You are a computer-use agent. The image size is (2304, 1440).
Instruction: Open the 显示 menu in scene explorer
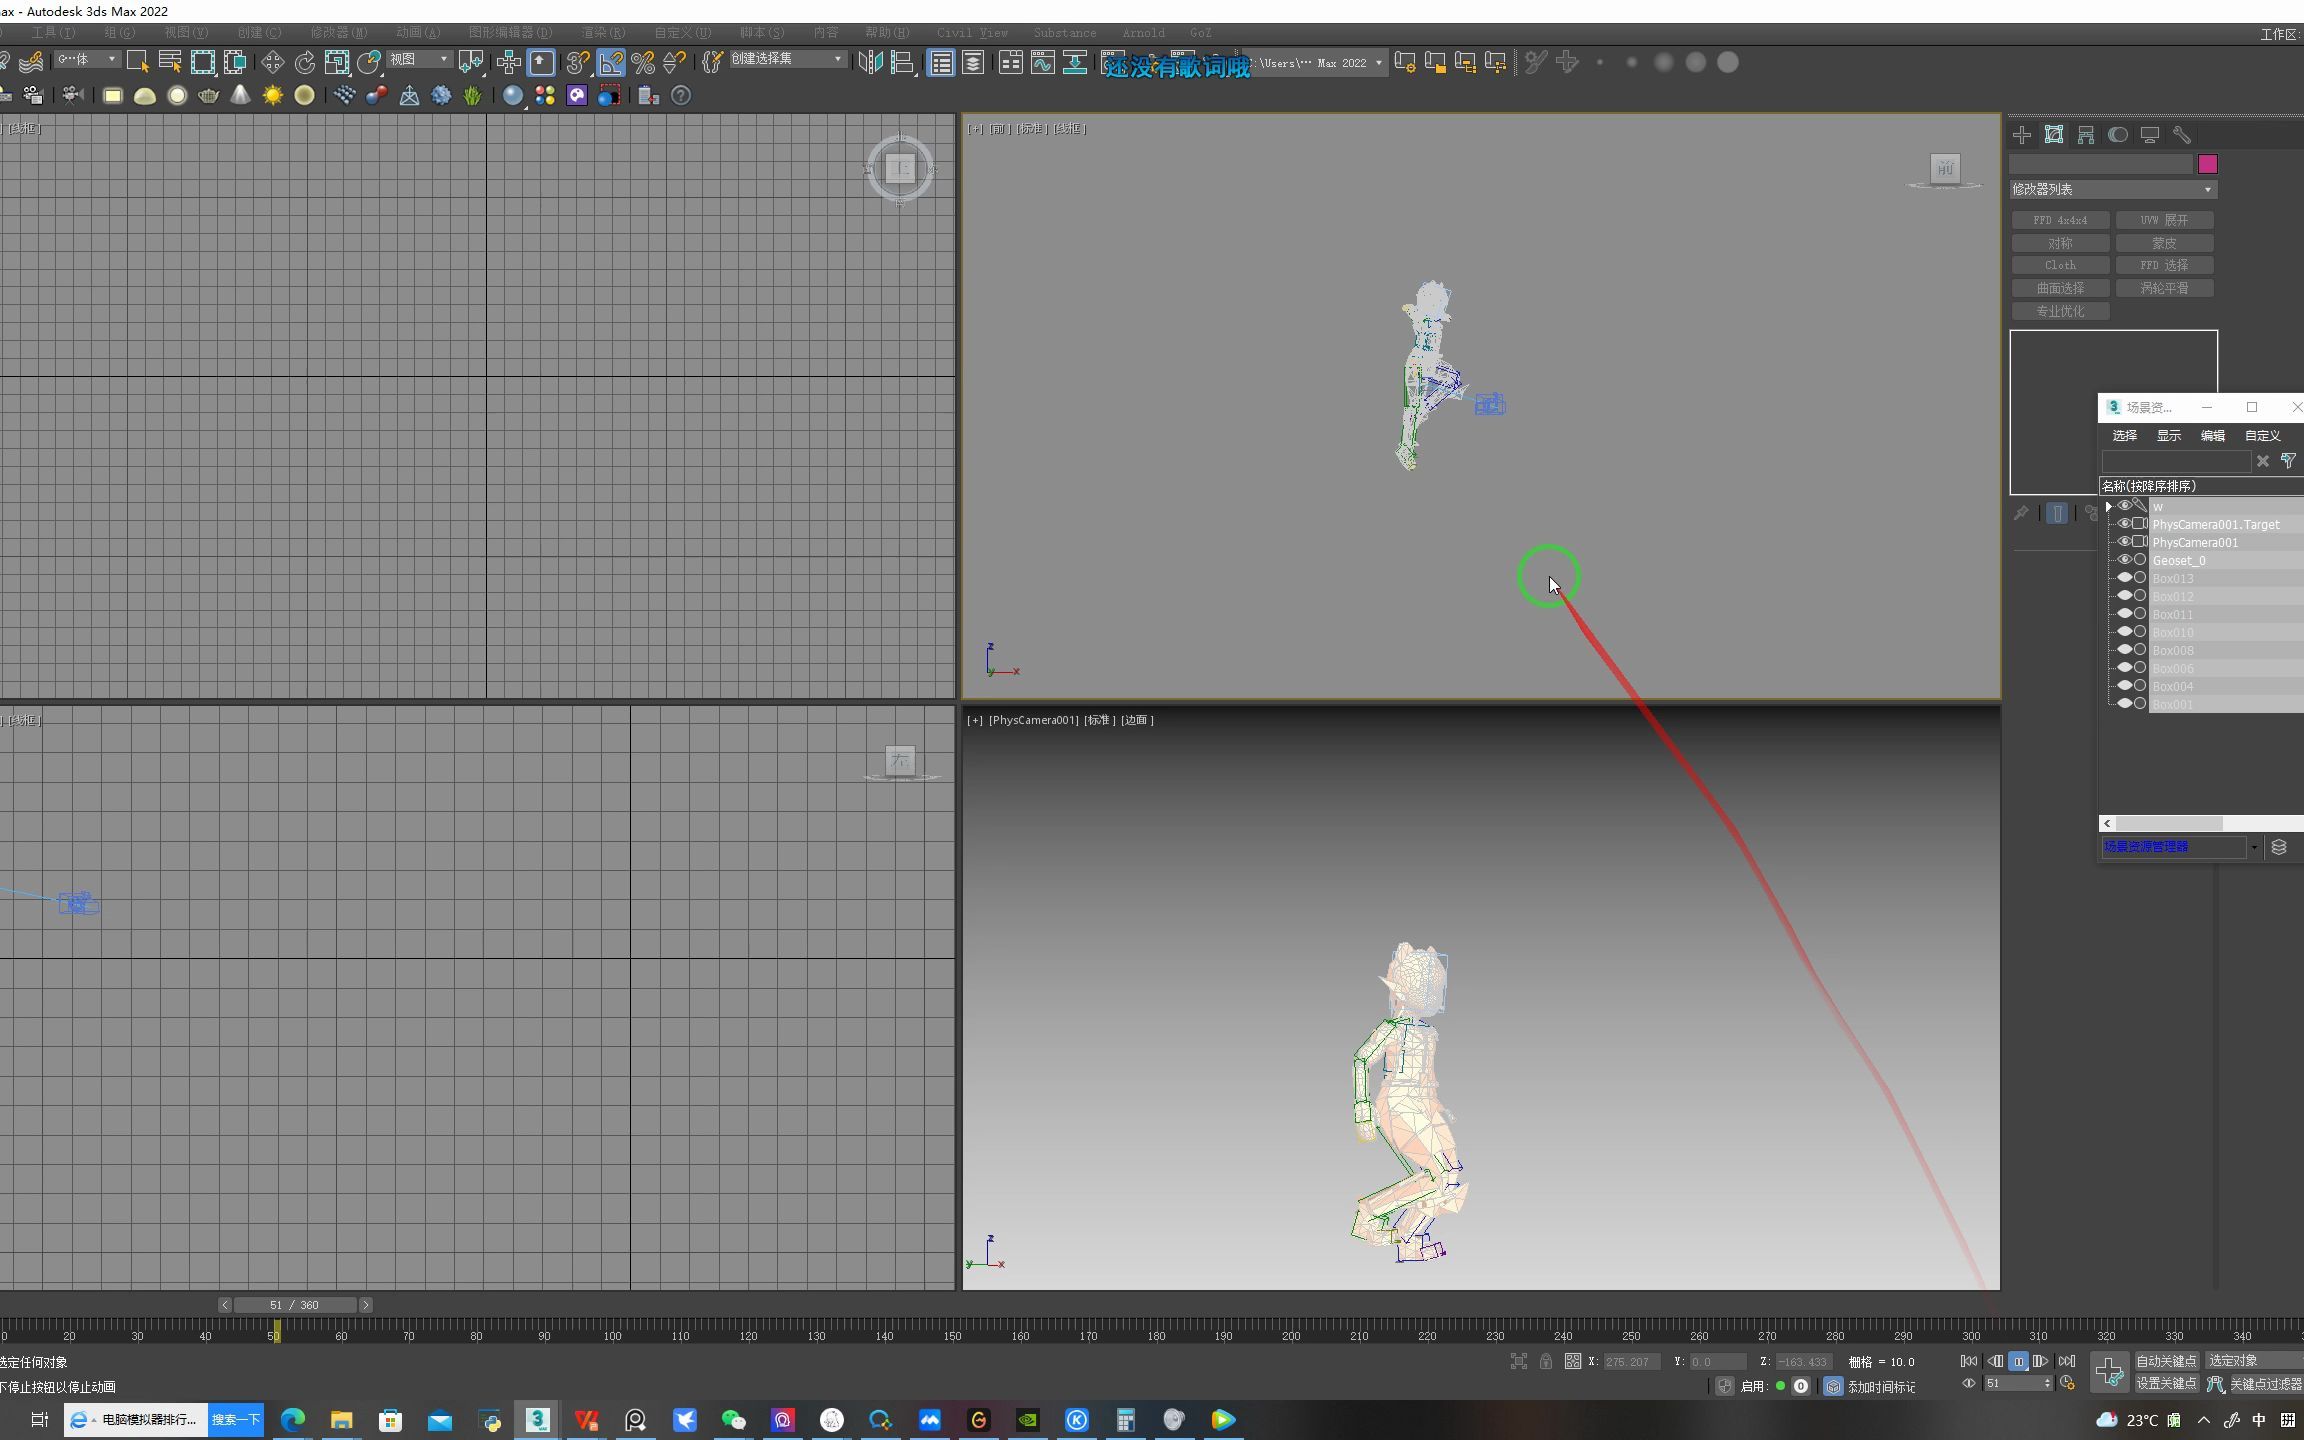pyautogui.click(x=2168, y=435)
